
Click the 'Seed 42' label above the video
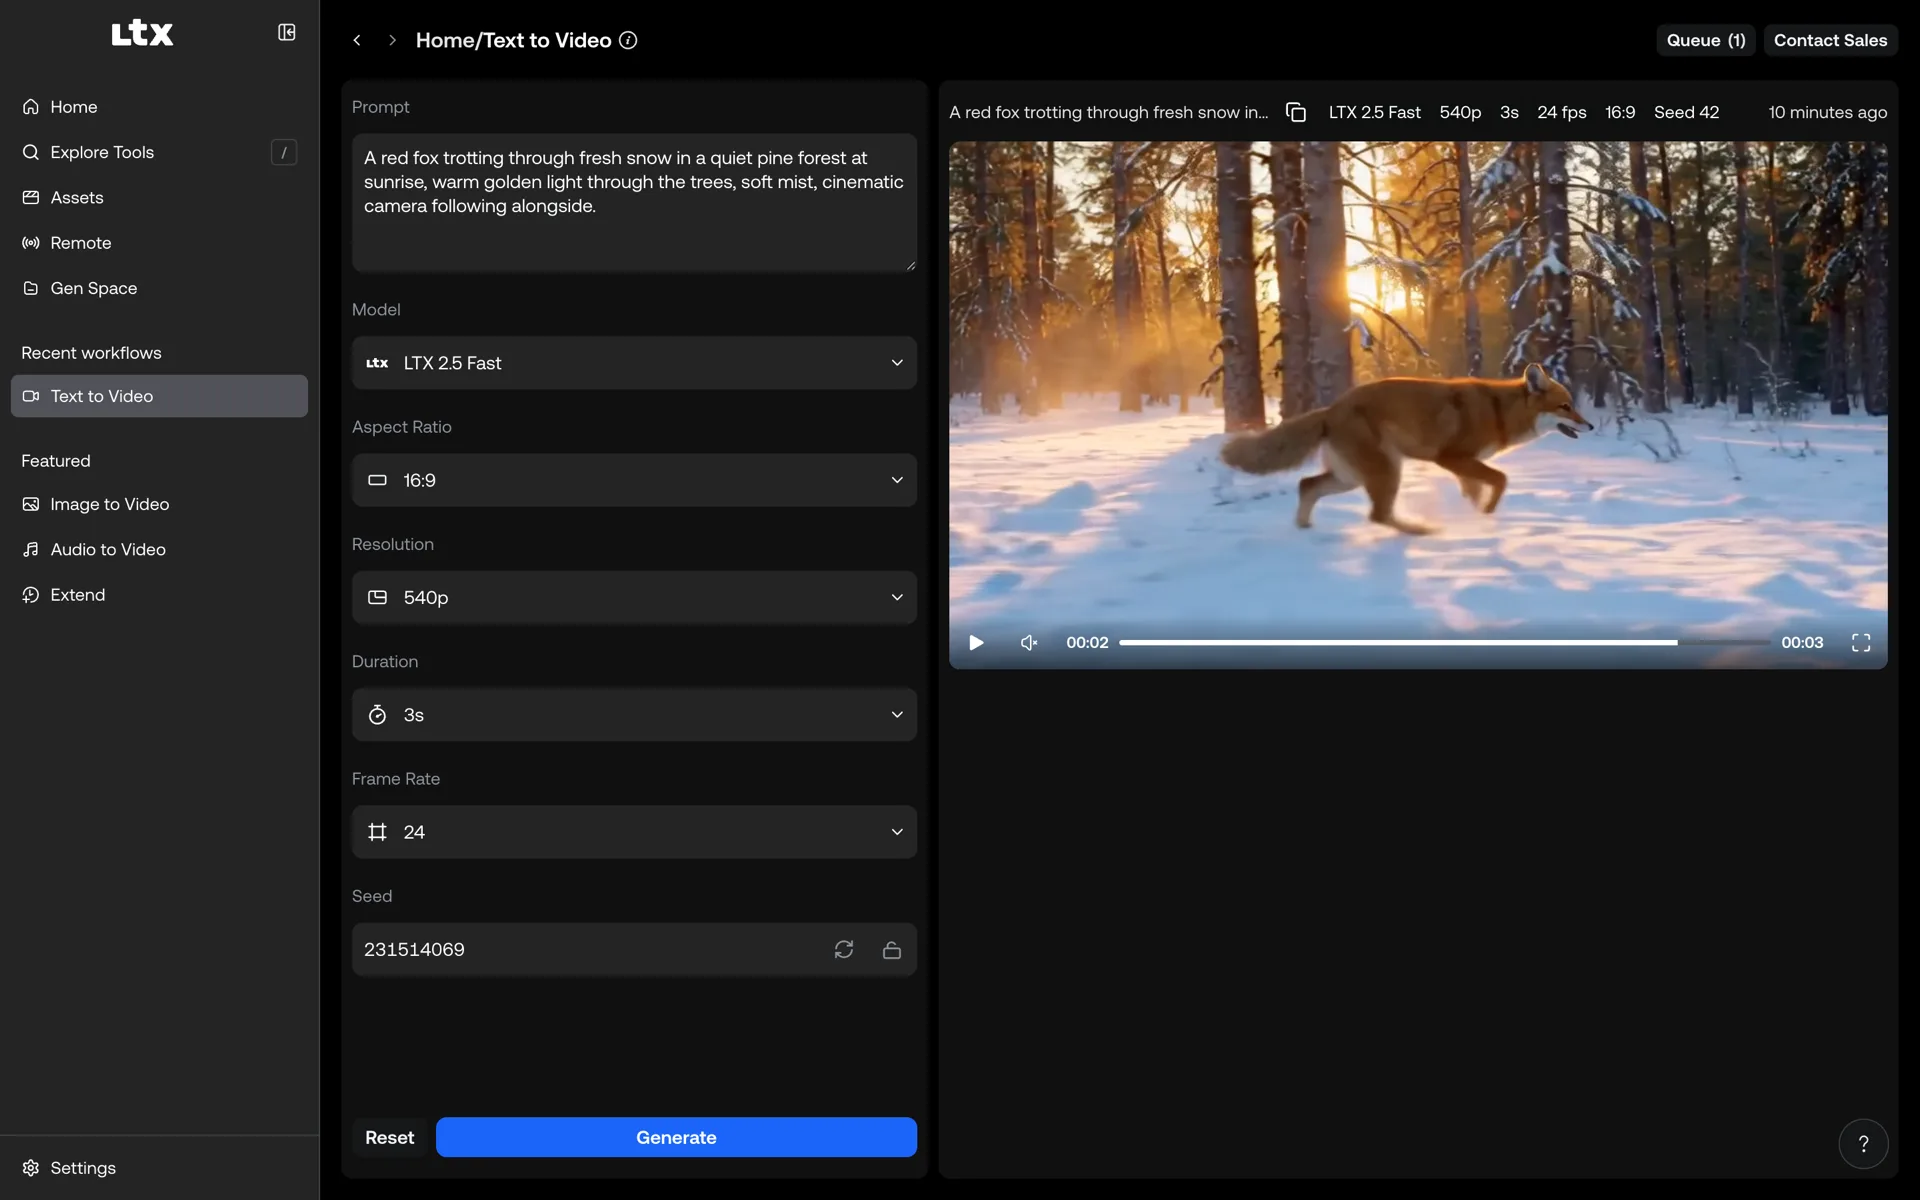click(x=1686, y=112)
